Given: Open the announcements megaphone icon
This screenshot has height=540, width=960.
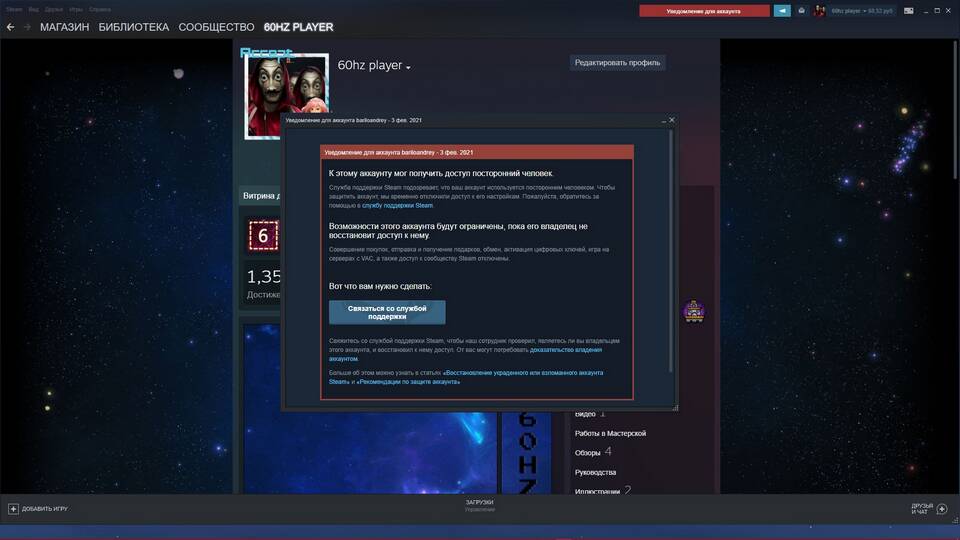Looking at the screenshot, I should [x=782, y=10].
